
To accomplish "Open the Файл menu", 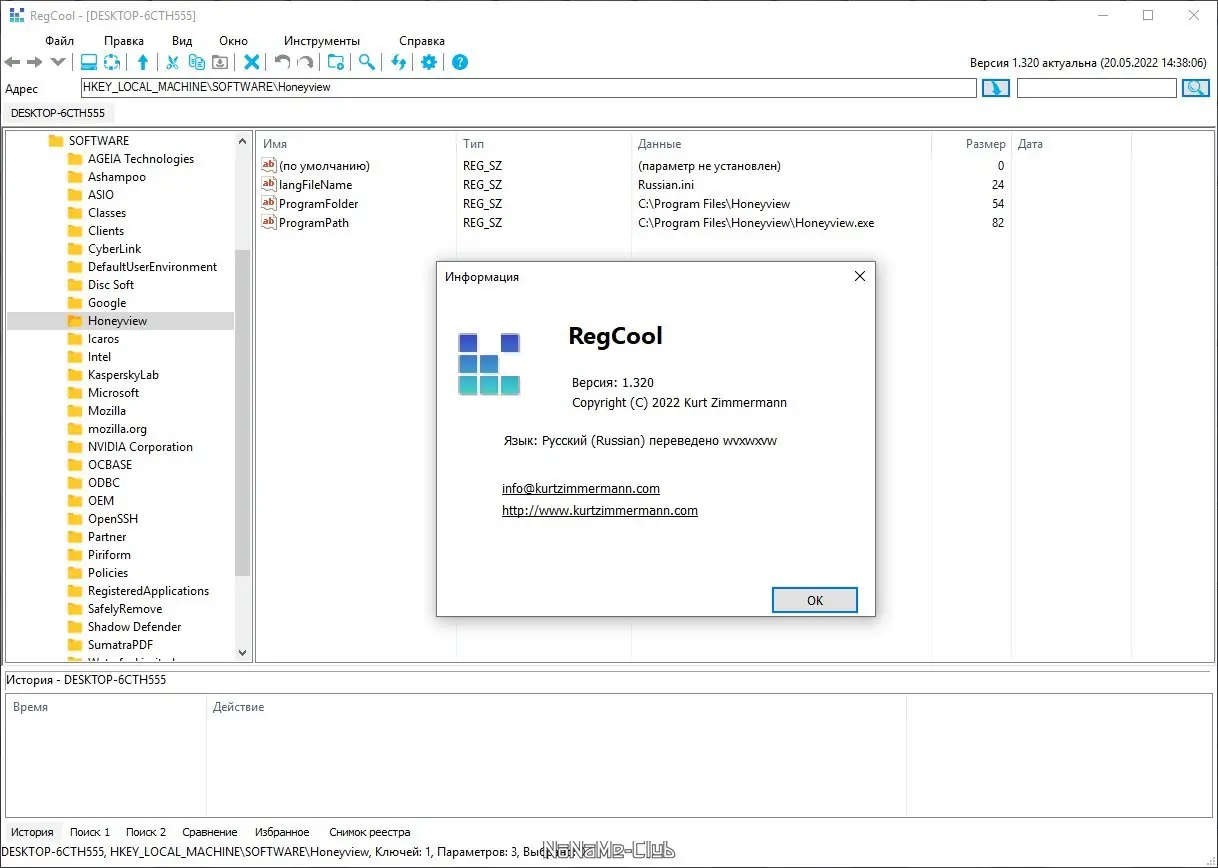I will pyautogui.click(x=60, y=41).
